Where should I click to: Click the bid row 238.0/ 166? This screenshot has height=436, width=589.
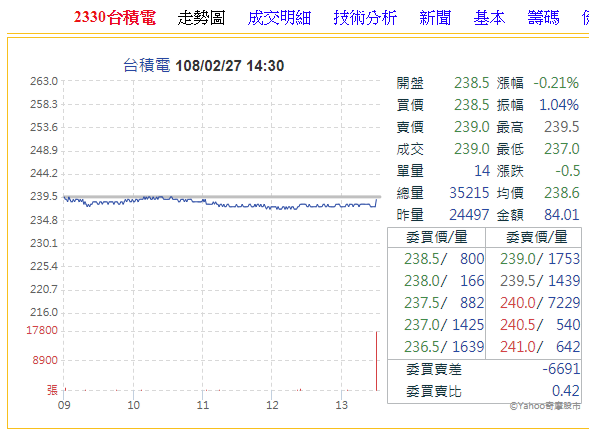[x=444, y=281]
